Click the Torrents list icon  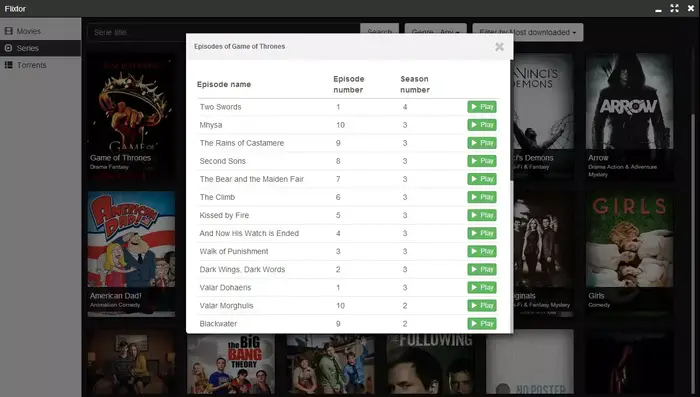tap(8, 65)
